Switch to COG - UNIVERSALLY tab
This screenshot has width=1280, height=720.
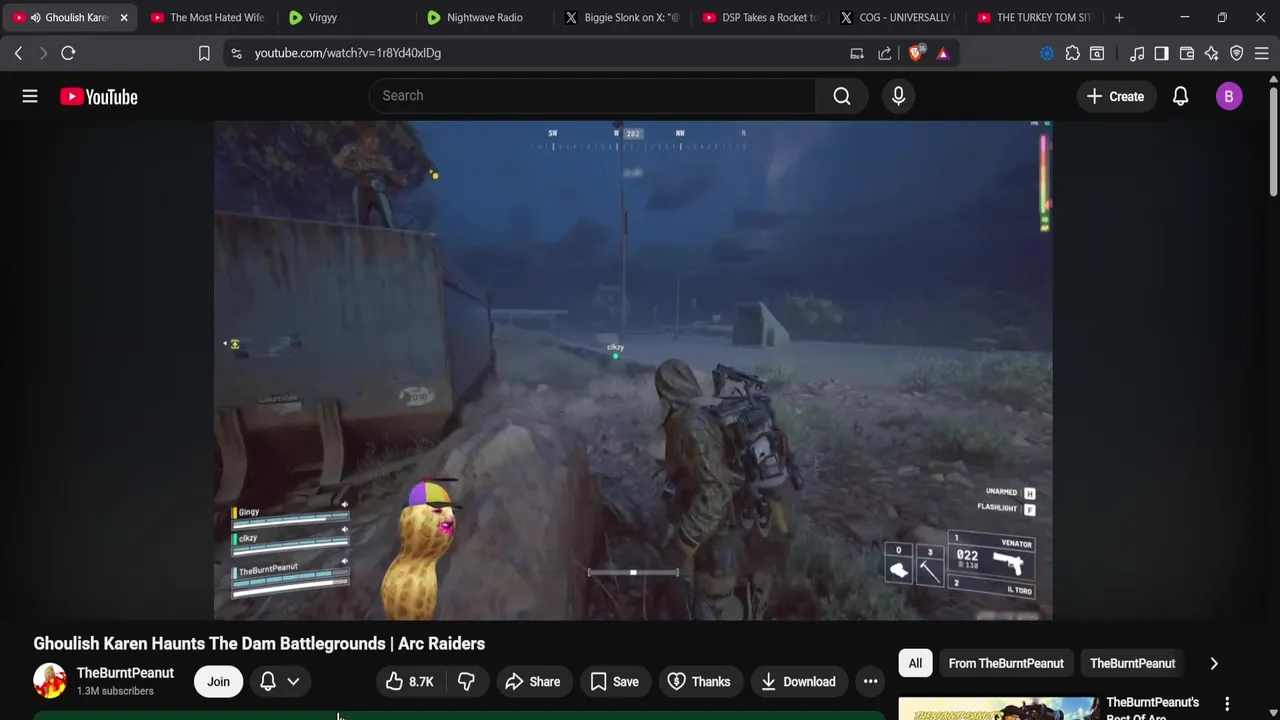(x=898, y=17)
